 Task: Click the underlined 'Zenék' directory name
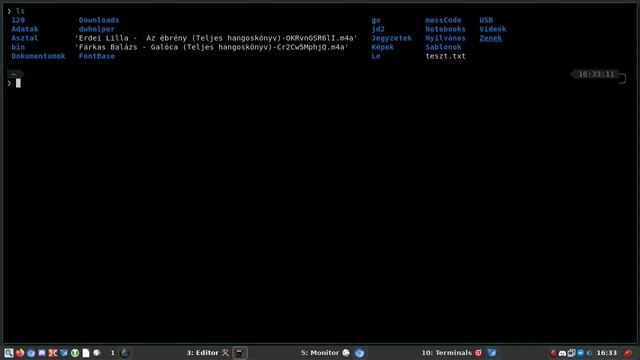pyautogui.click(x=491, y=38)
